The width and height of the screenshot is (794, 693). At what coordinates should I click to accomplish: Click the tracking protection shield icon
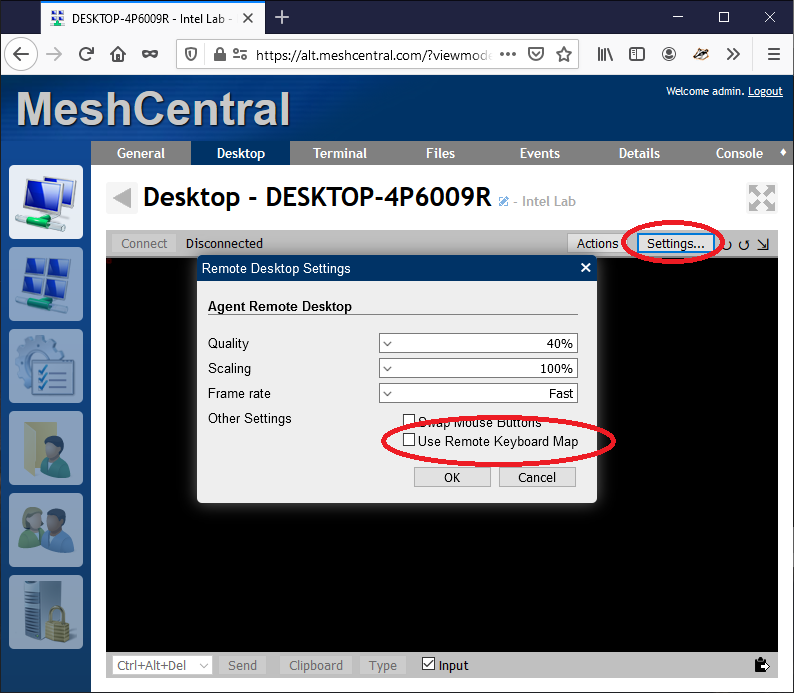[191, 54]
